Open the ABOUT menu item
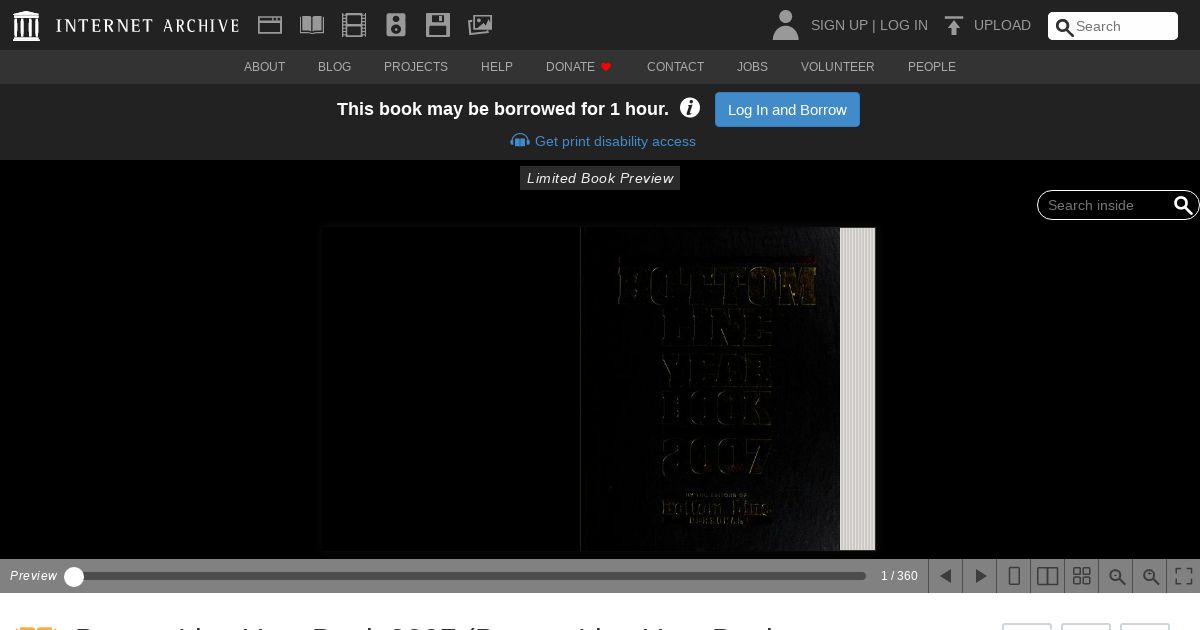Screen dimensions: 1200x630 click(264, 67)
